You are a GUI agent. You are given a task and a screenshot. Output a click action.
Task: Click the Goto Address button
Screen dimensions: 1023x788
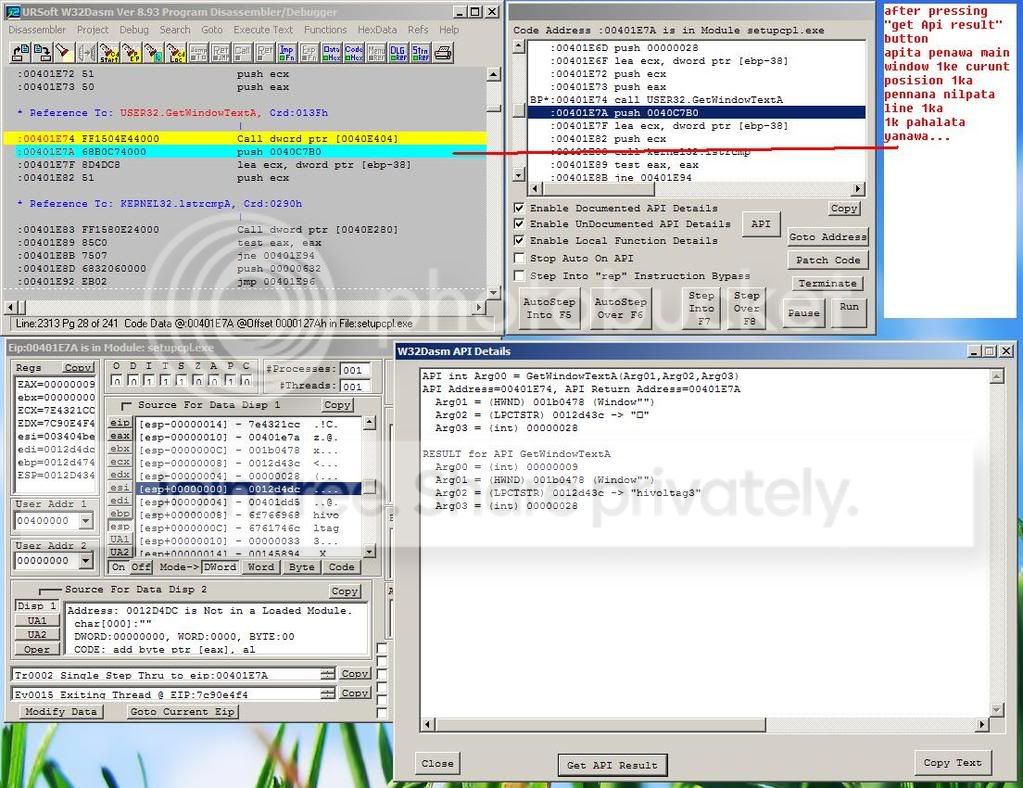(x=827, y=236)
